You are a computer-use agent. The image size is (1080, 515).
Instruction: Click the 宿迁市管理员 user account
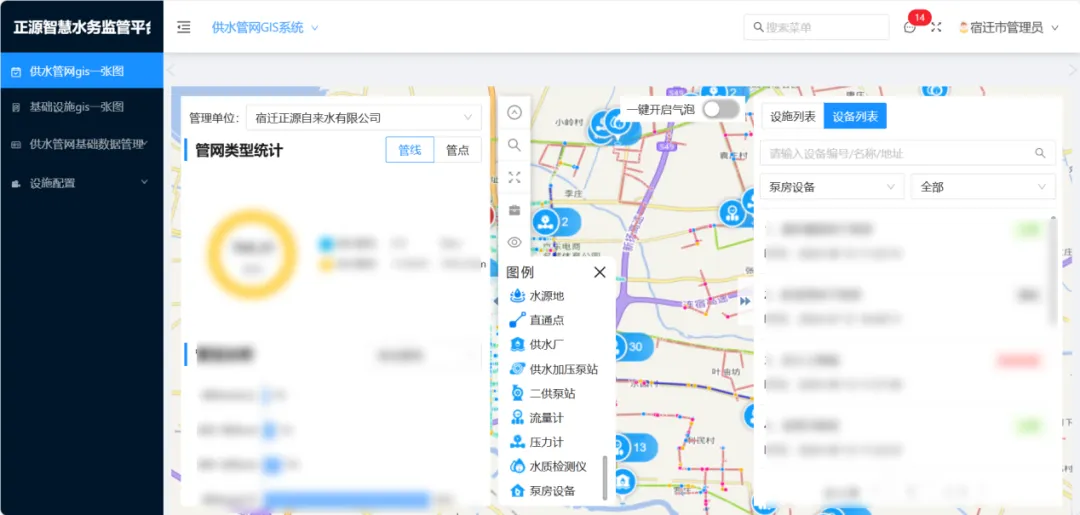[1007, 28]
